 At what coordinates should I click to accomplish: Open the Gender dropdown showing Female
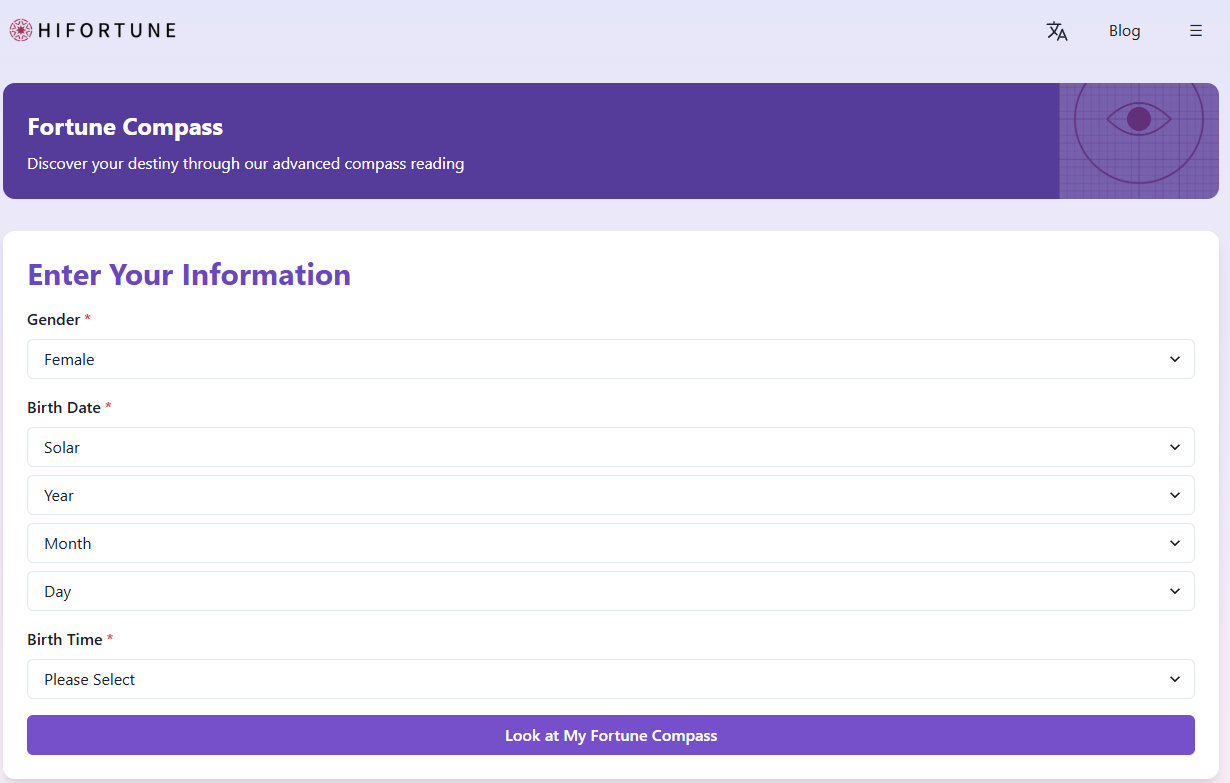pos(611,359)
